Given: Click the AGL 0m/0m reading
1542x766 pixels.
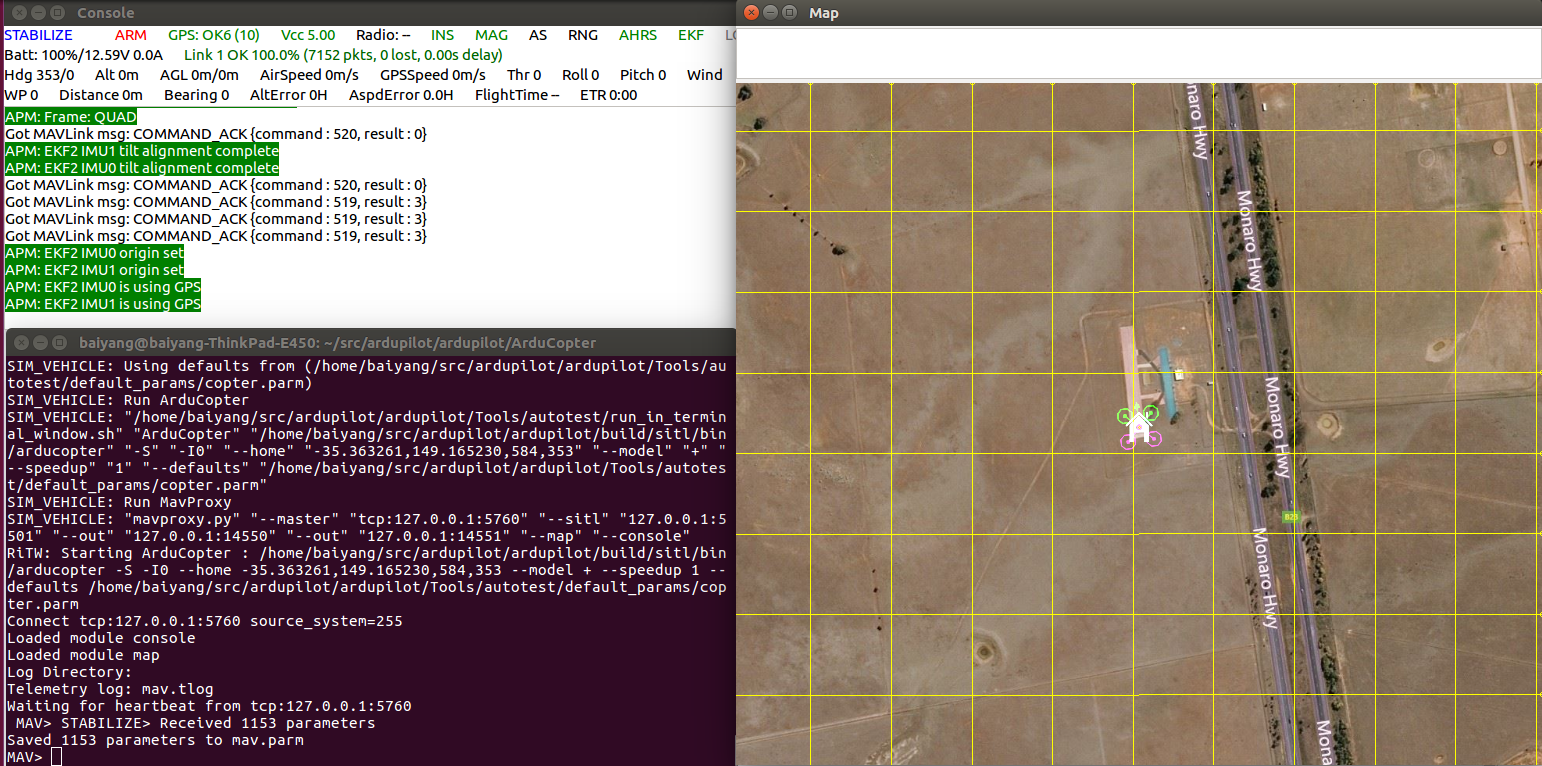Looking at the screenshot, I should [199, 75].
